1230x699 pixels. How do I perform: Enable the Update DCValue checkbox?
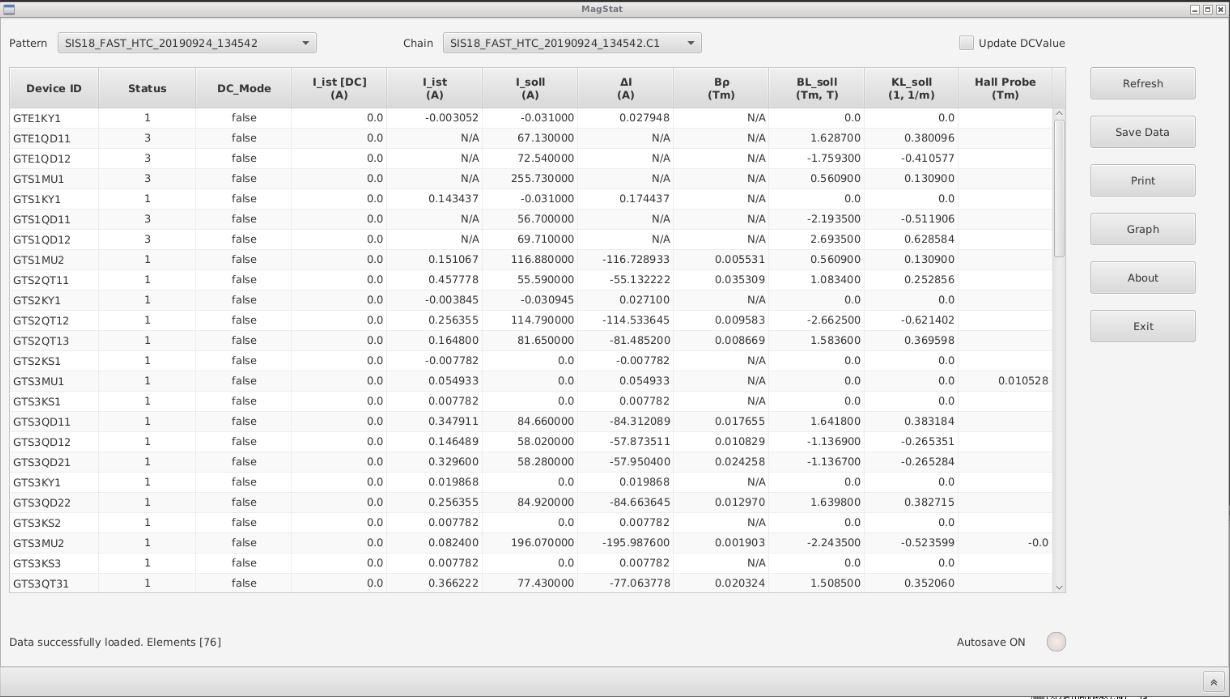pos(966,43)
